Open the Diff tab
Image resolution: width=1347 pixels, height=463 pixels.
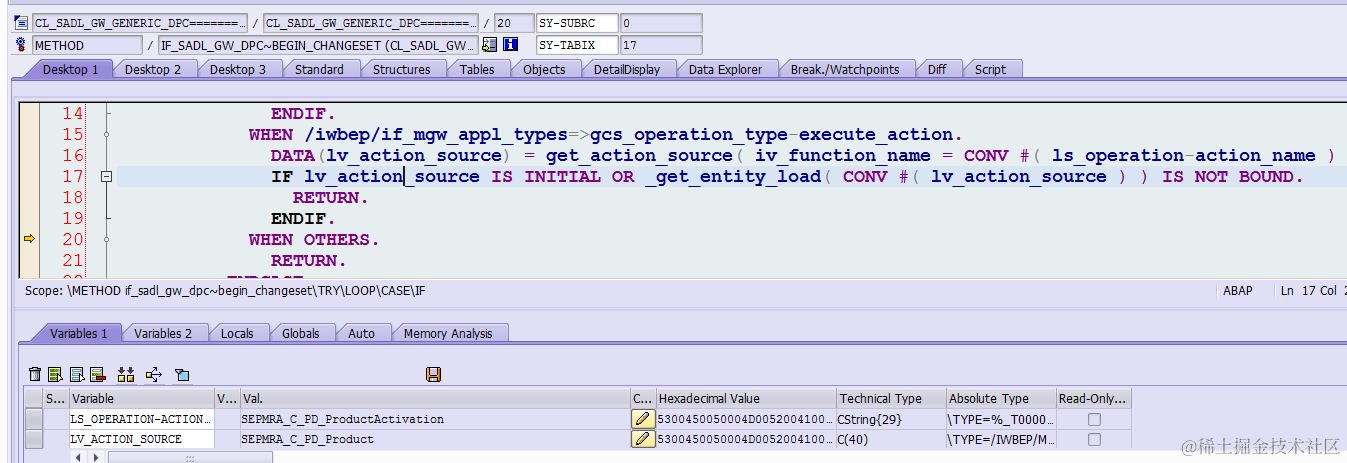tap(937, 69)
